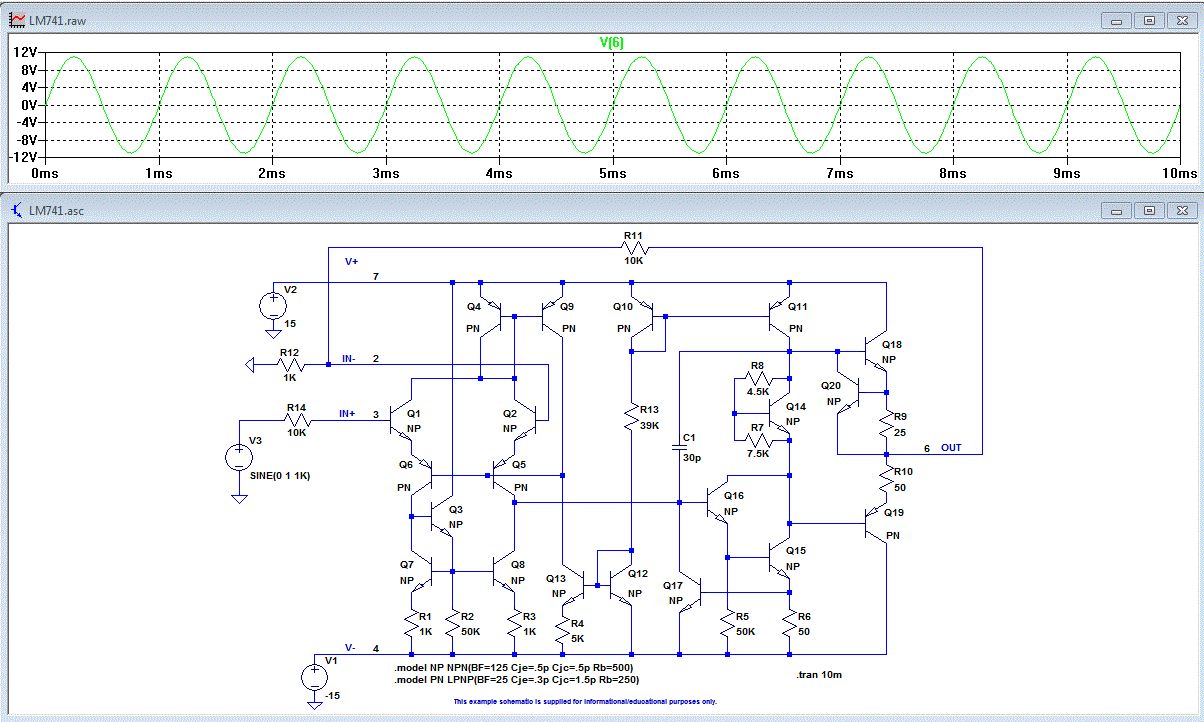Select the V2 voltage source symbol

(x=272, y=304)
